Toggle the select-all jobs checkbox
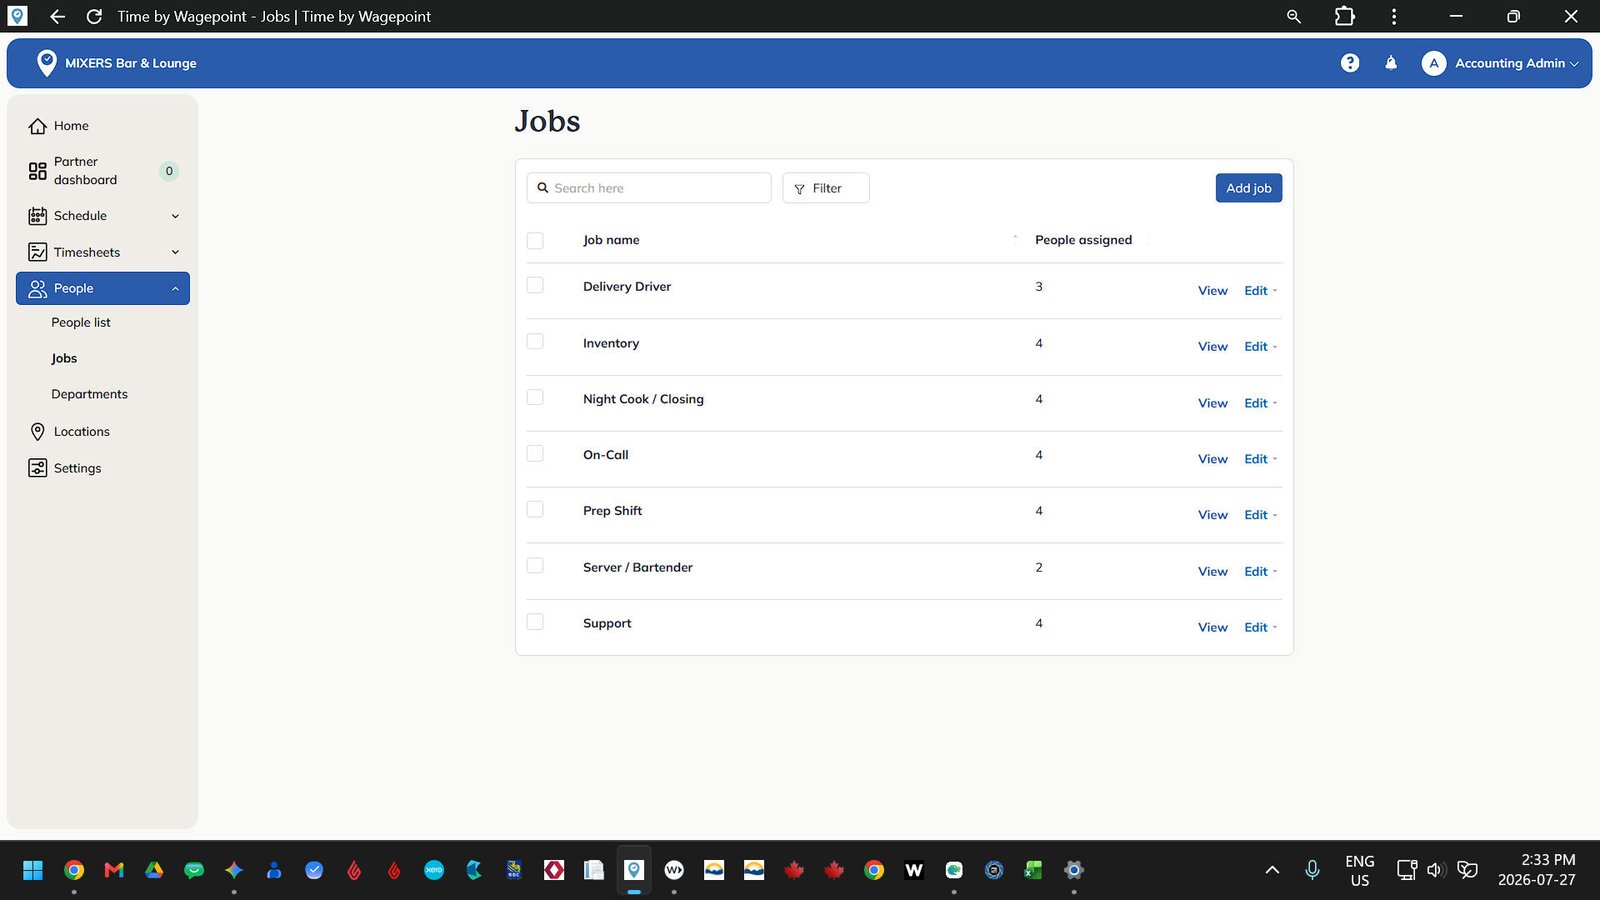Viewport: 1600px width, 900px height. [x=535, y=240]
